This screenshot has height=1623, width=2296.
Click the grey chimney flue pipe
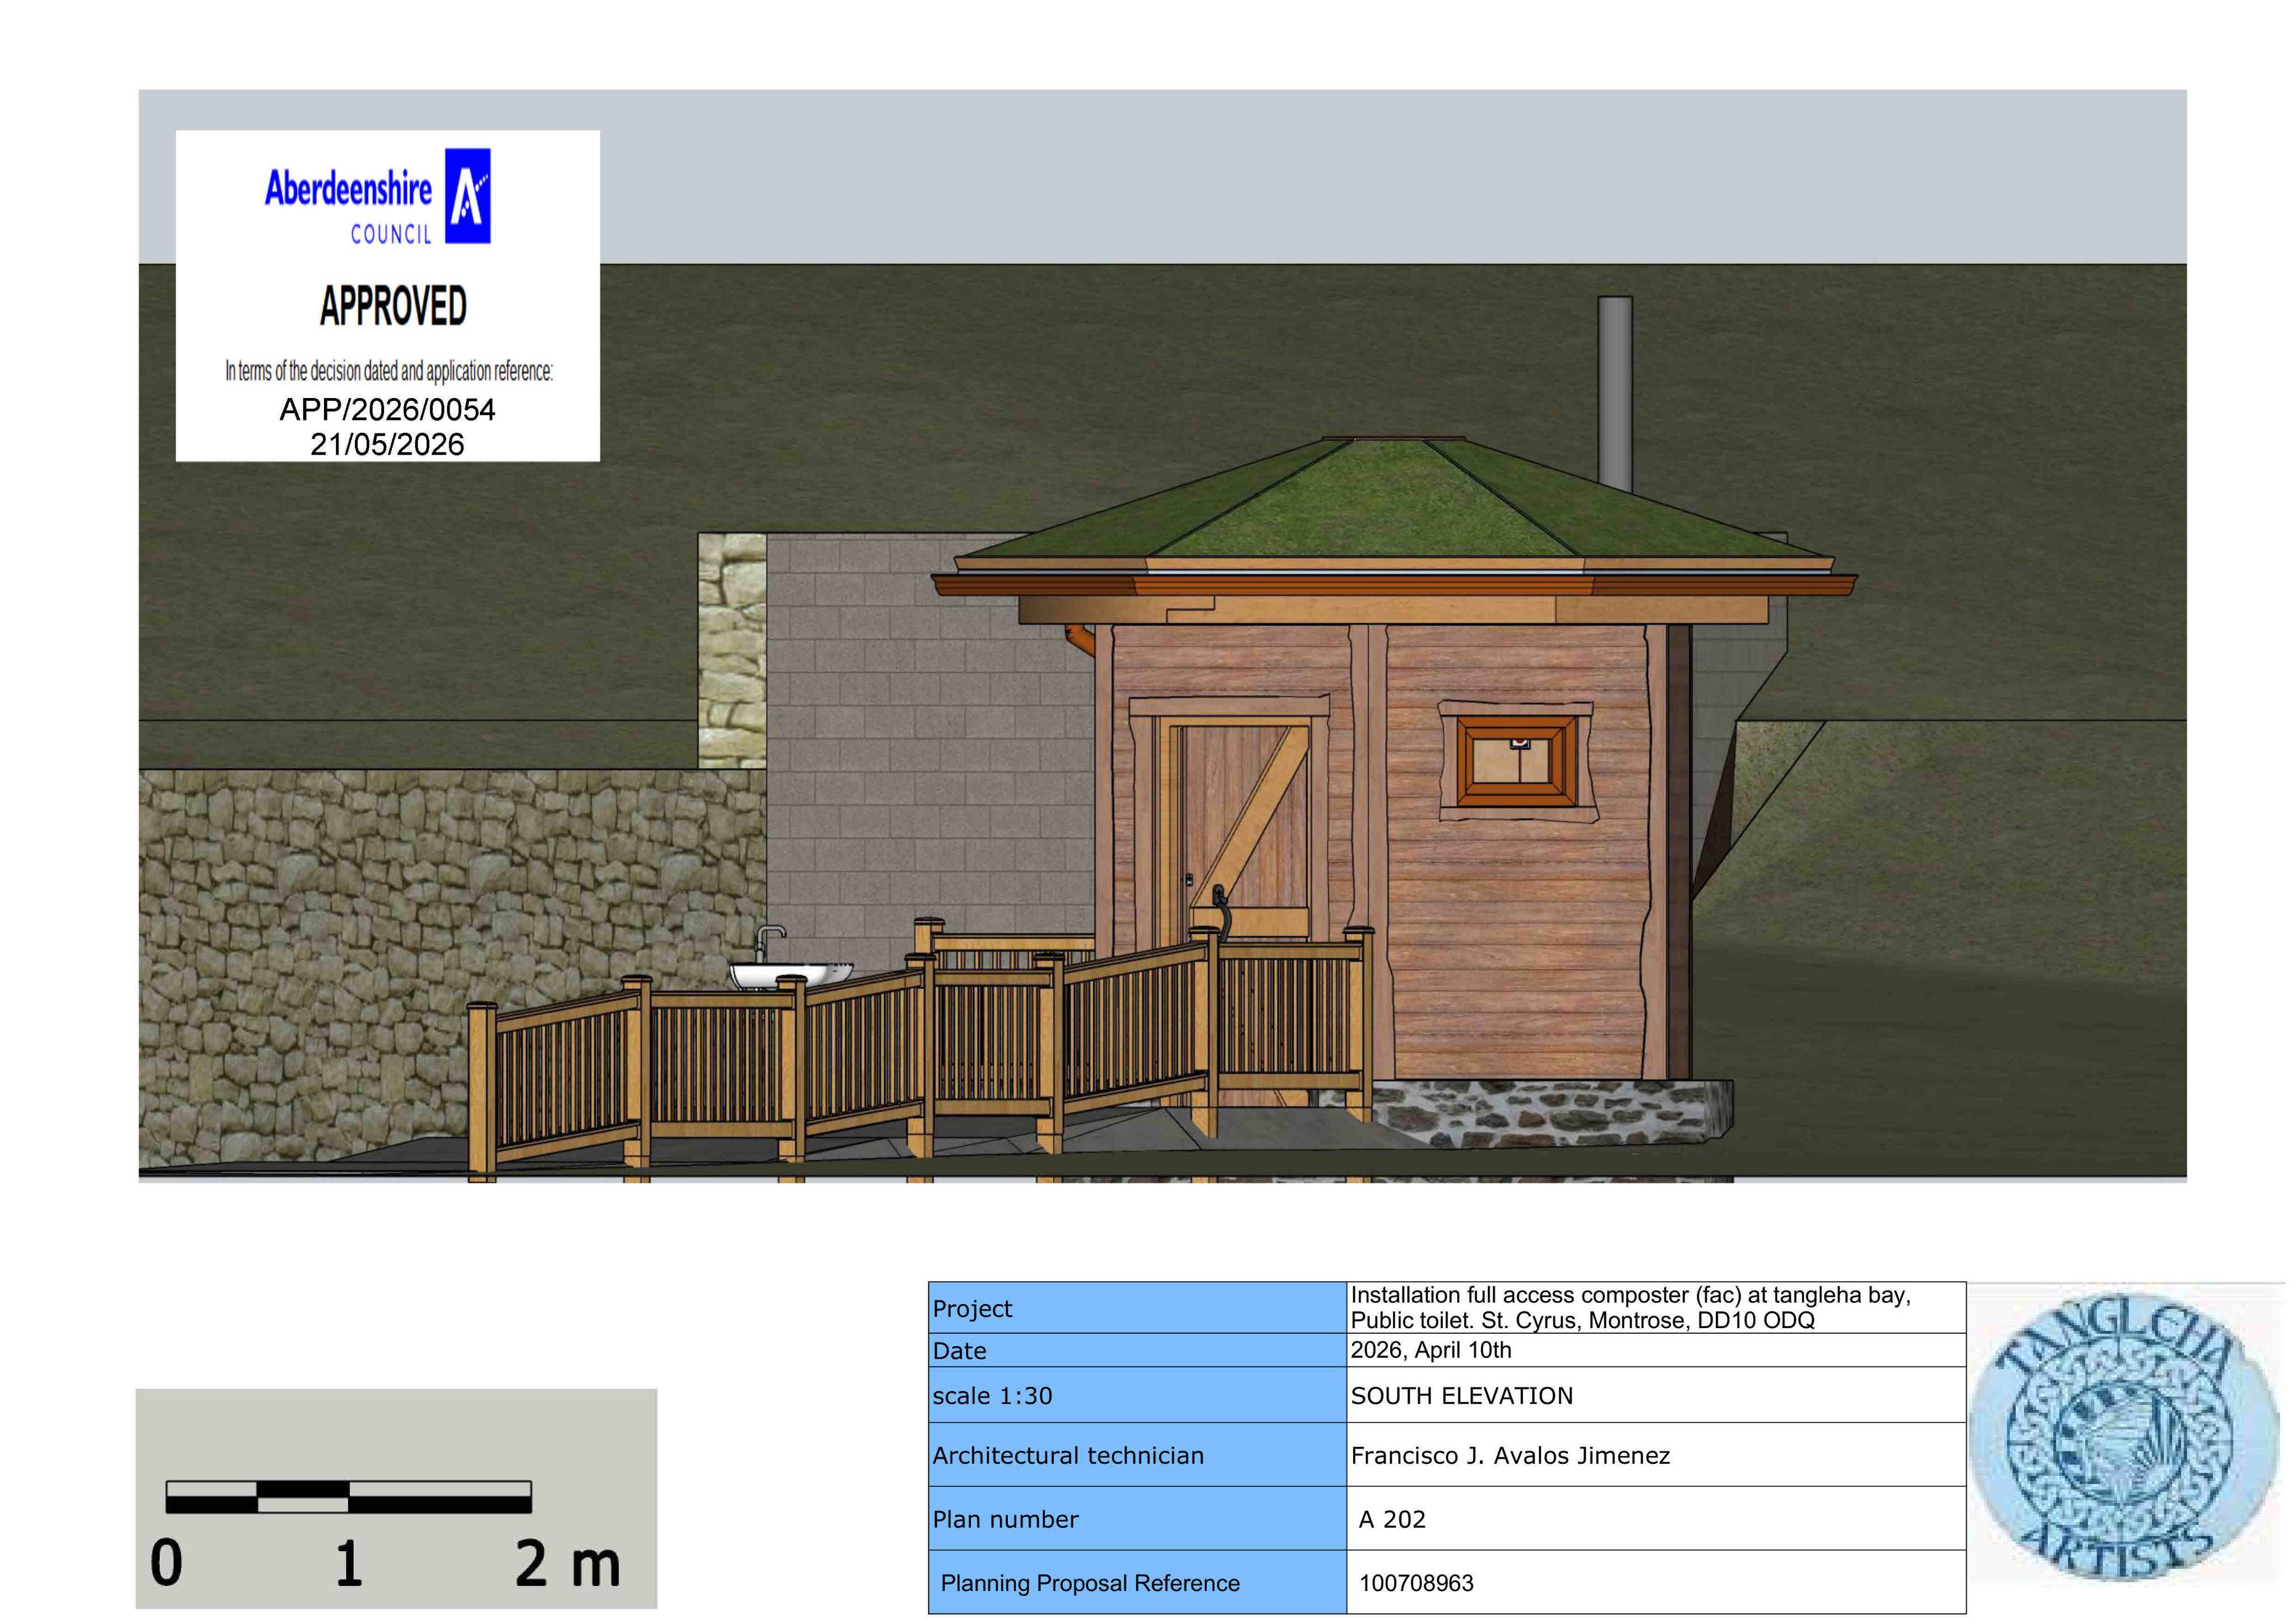point(1615,393)
